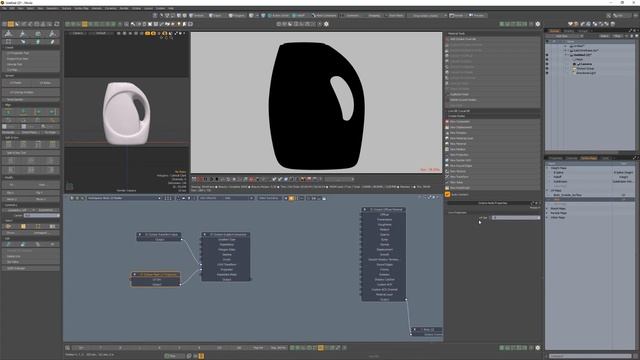Screen dimensions: 640x360
Task: Open the Vertex Map menu
Action: tap(81, 8)
